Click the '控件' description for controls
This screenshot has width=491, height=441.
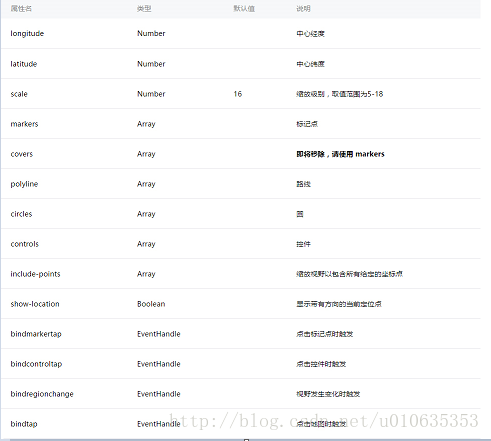(303, 244)
